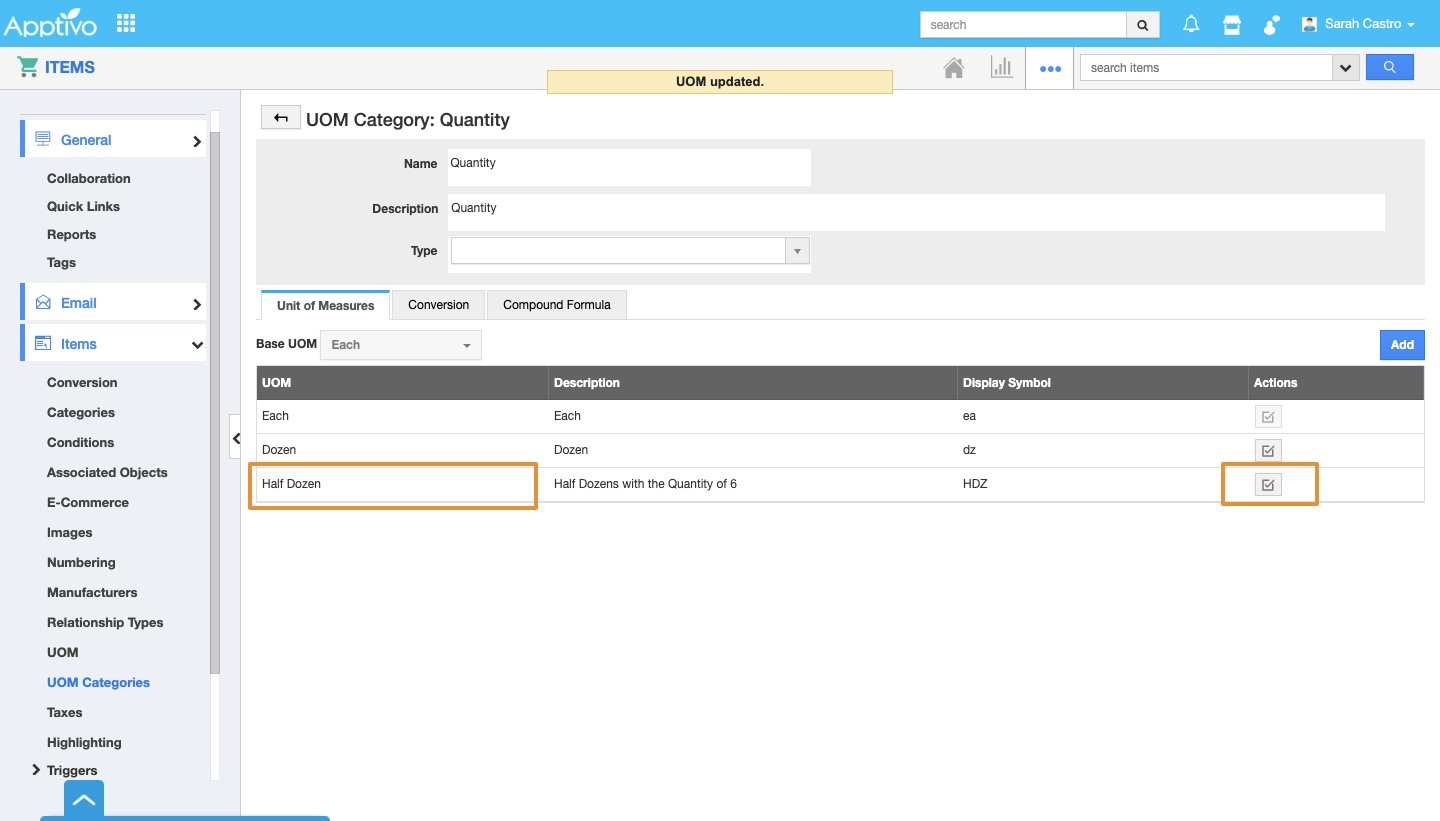This screenshot has width=1440, height=821.
Task: Switch to the Compound Formula tab
Action: (x=556, y=305)
